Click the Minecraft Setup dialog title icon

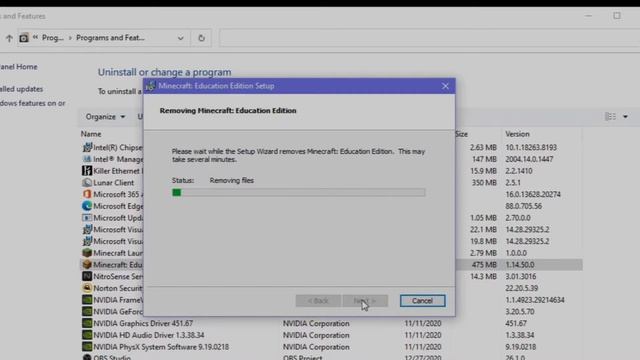(151, 86)
